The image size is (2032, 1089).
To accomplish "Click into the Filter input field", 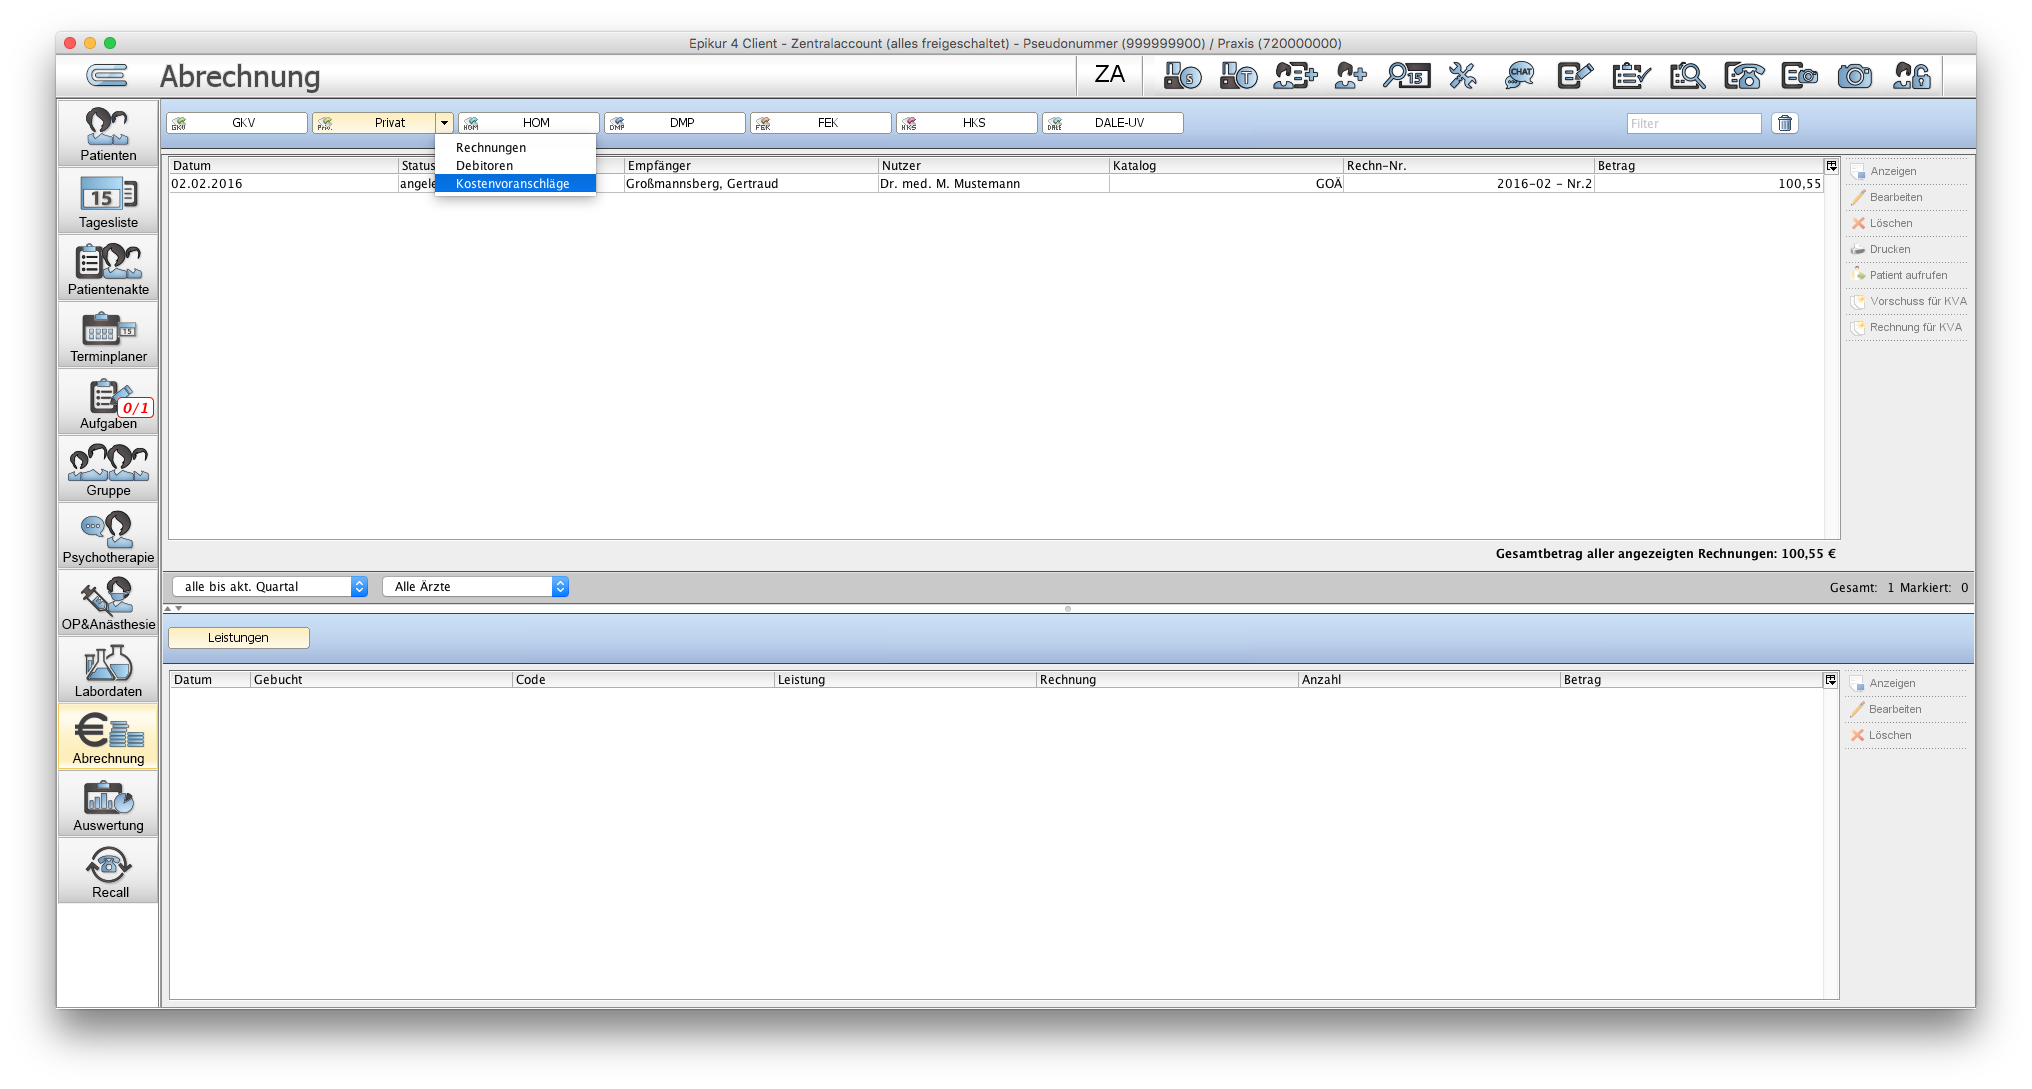I will tap(1694, 123).
